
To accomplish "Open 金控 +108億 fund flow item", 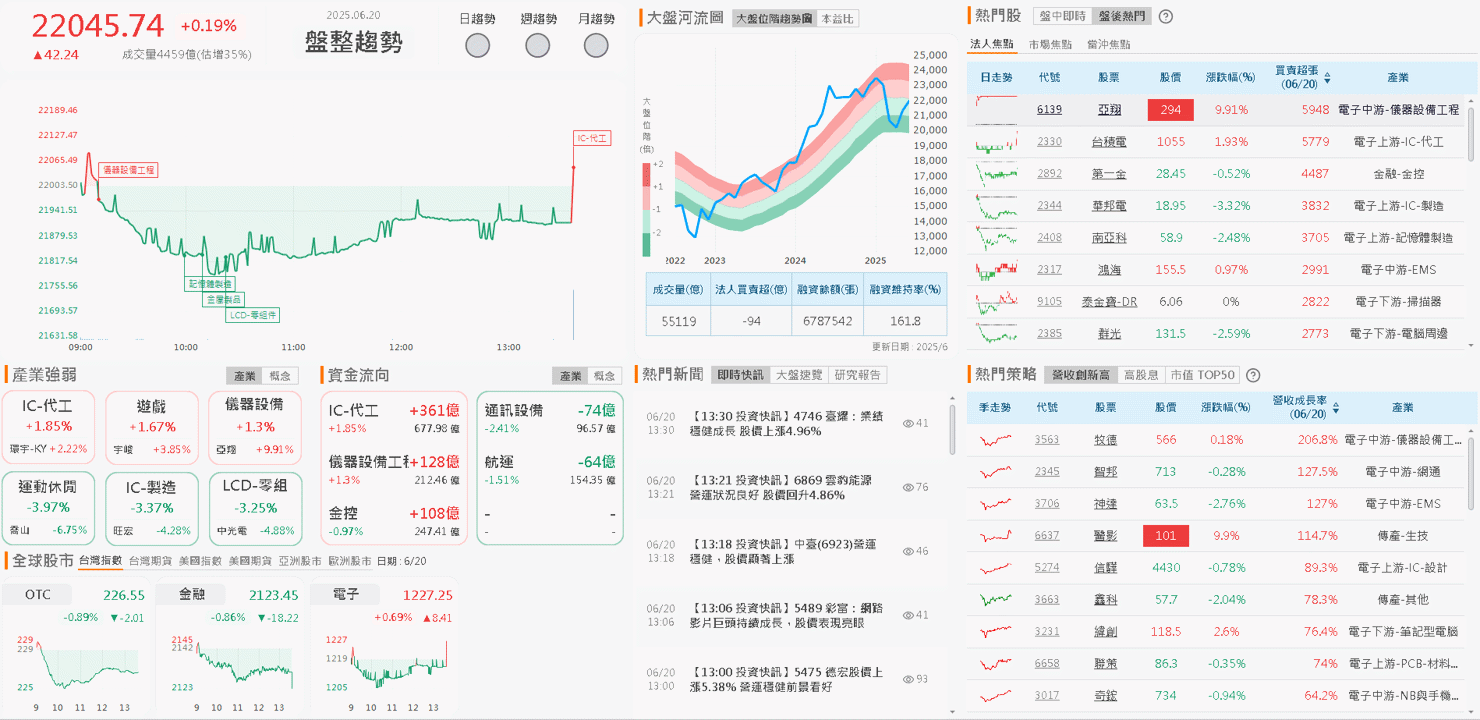I will (x=394, y=521).
